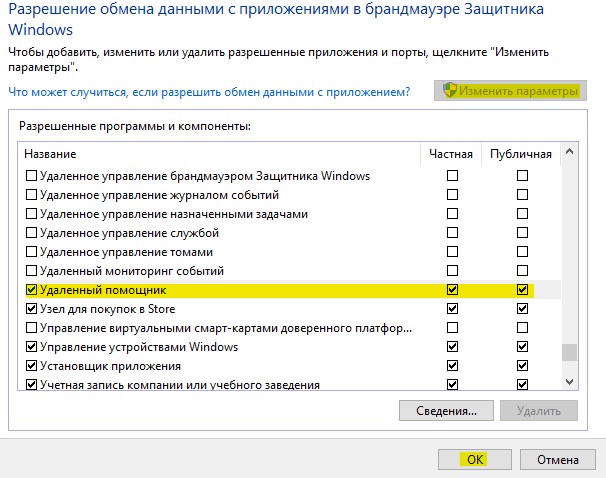The width and height of the screenshot is (606, 478).
Task: Uncheck Узел для покупок в Store checkbox
Action: tap(31, 308)
